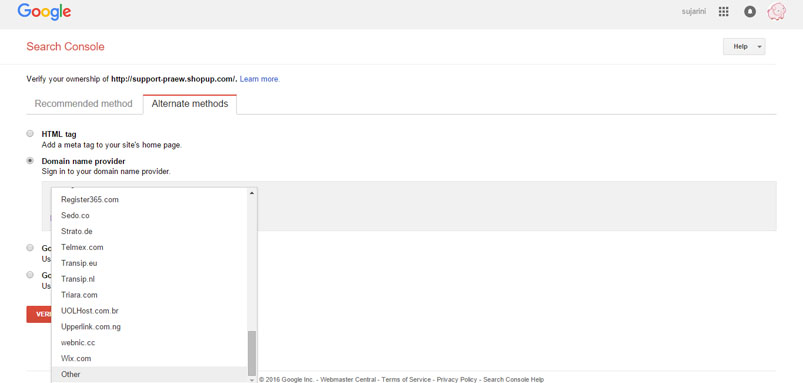Image resolution: width=803 pixels, height=383 pixels.
Task: Open Terms of Service footer link
Action: coord(407,379)
